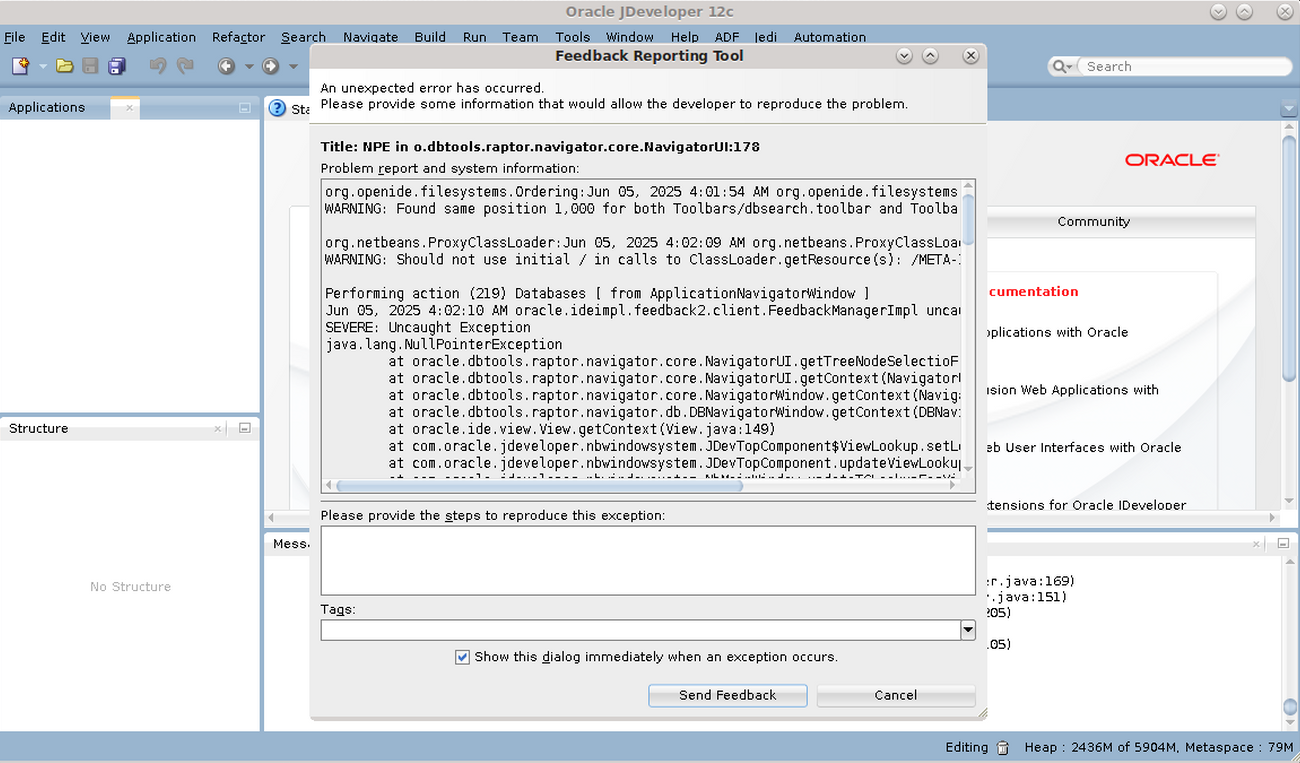Click the Start Page vertical scrollbar
Screen dimensions: 1300x763
coord(1290,257)
